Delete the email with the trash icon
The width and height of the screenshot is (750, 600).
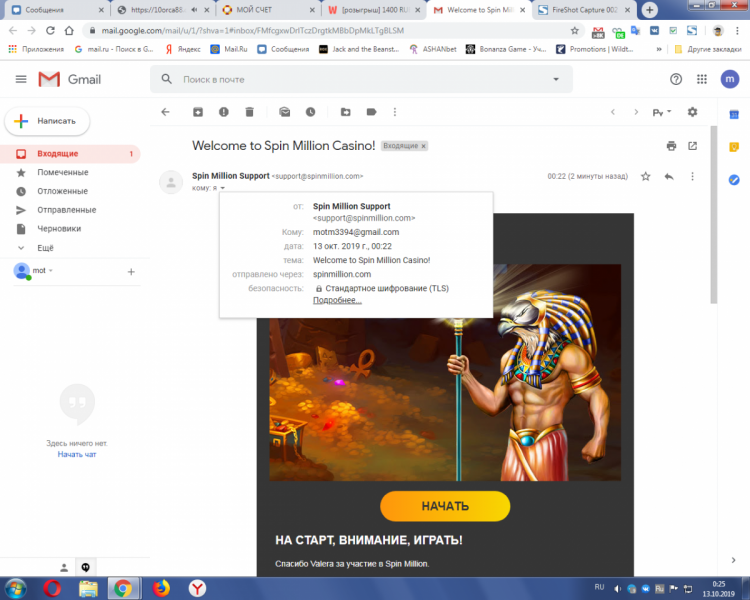(250, 112)
